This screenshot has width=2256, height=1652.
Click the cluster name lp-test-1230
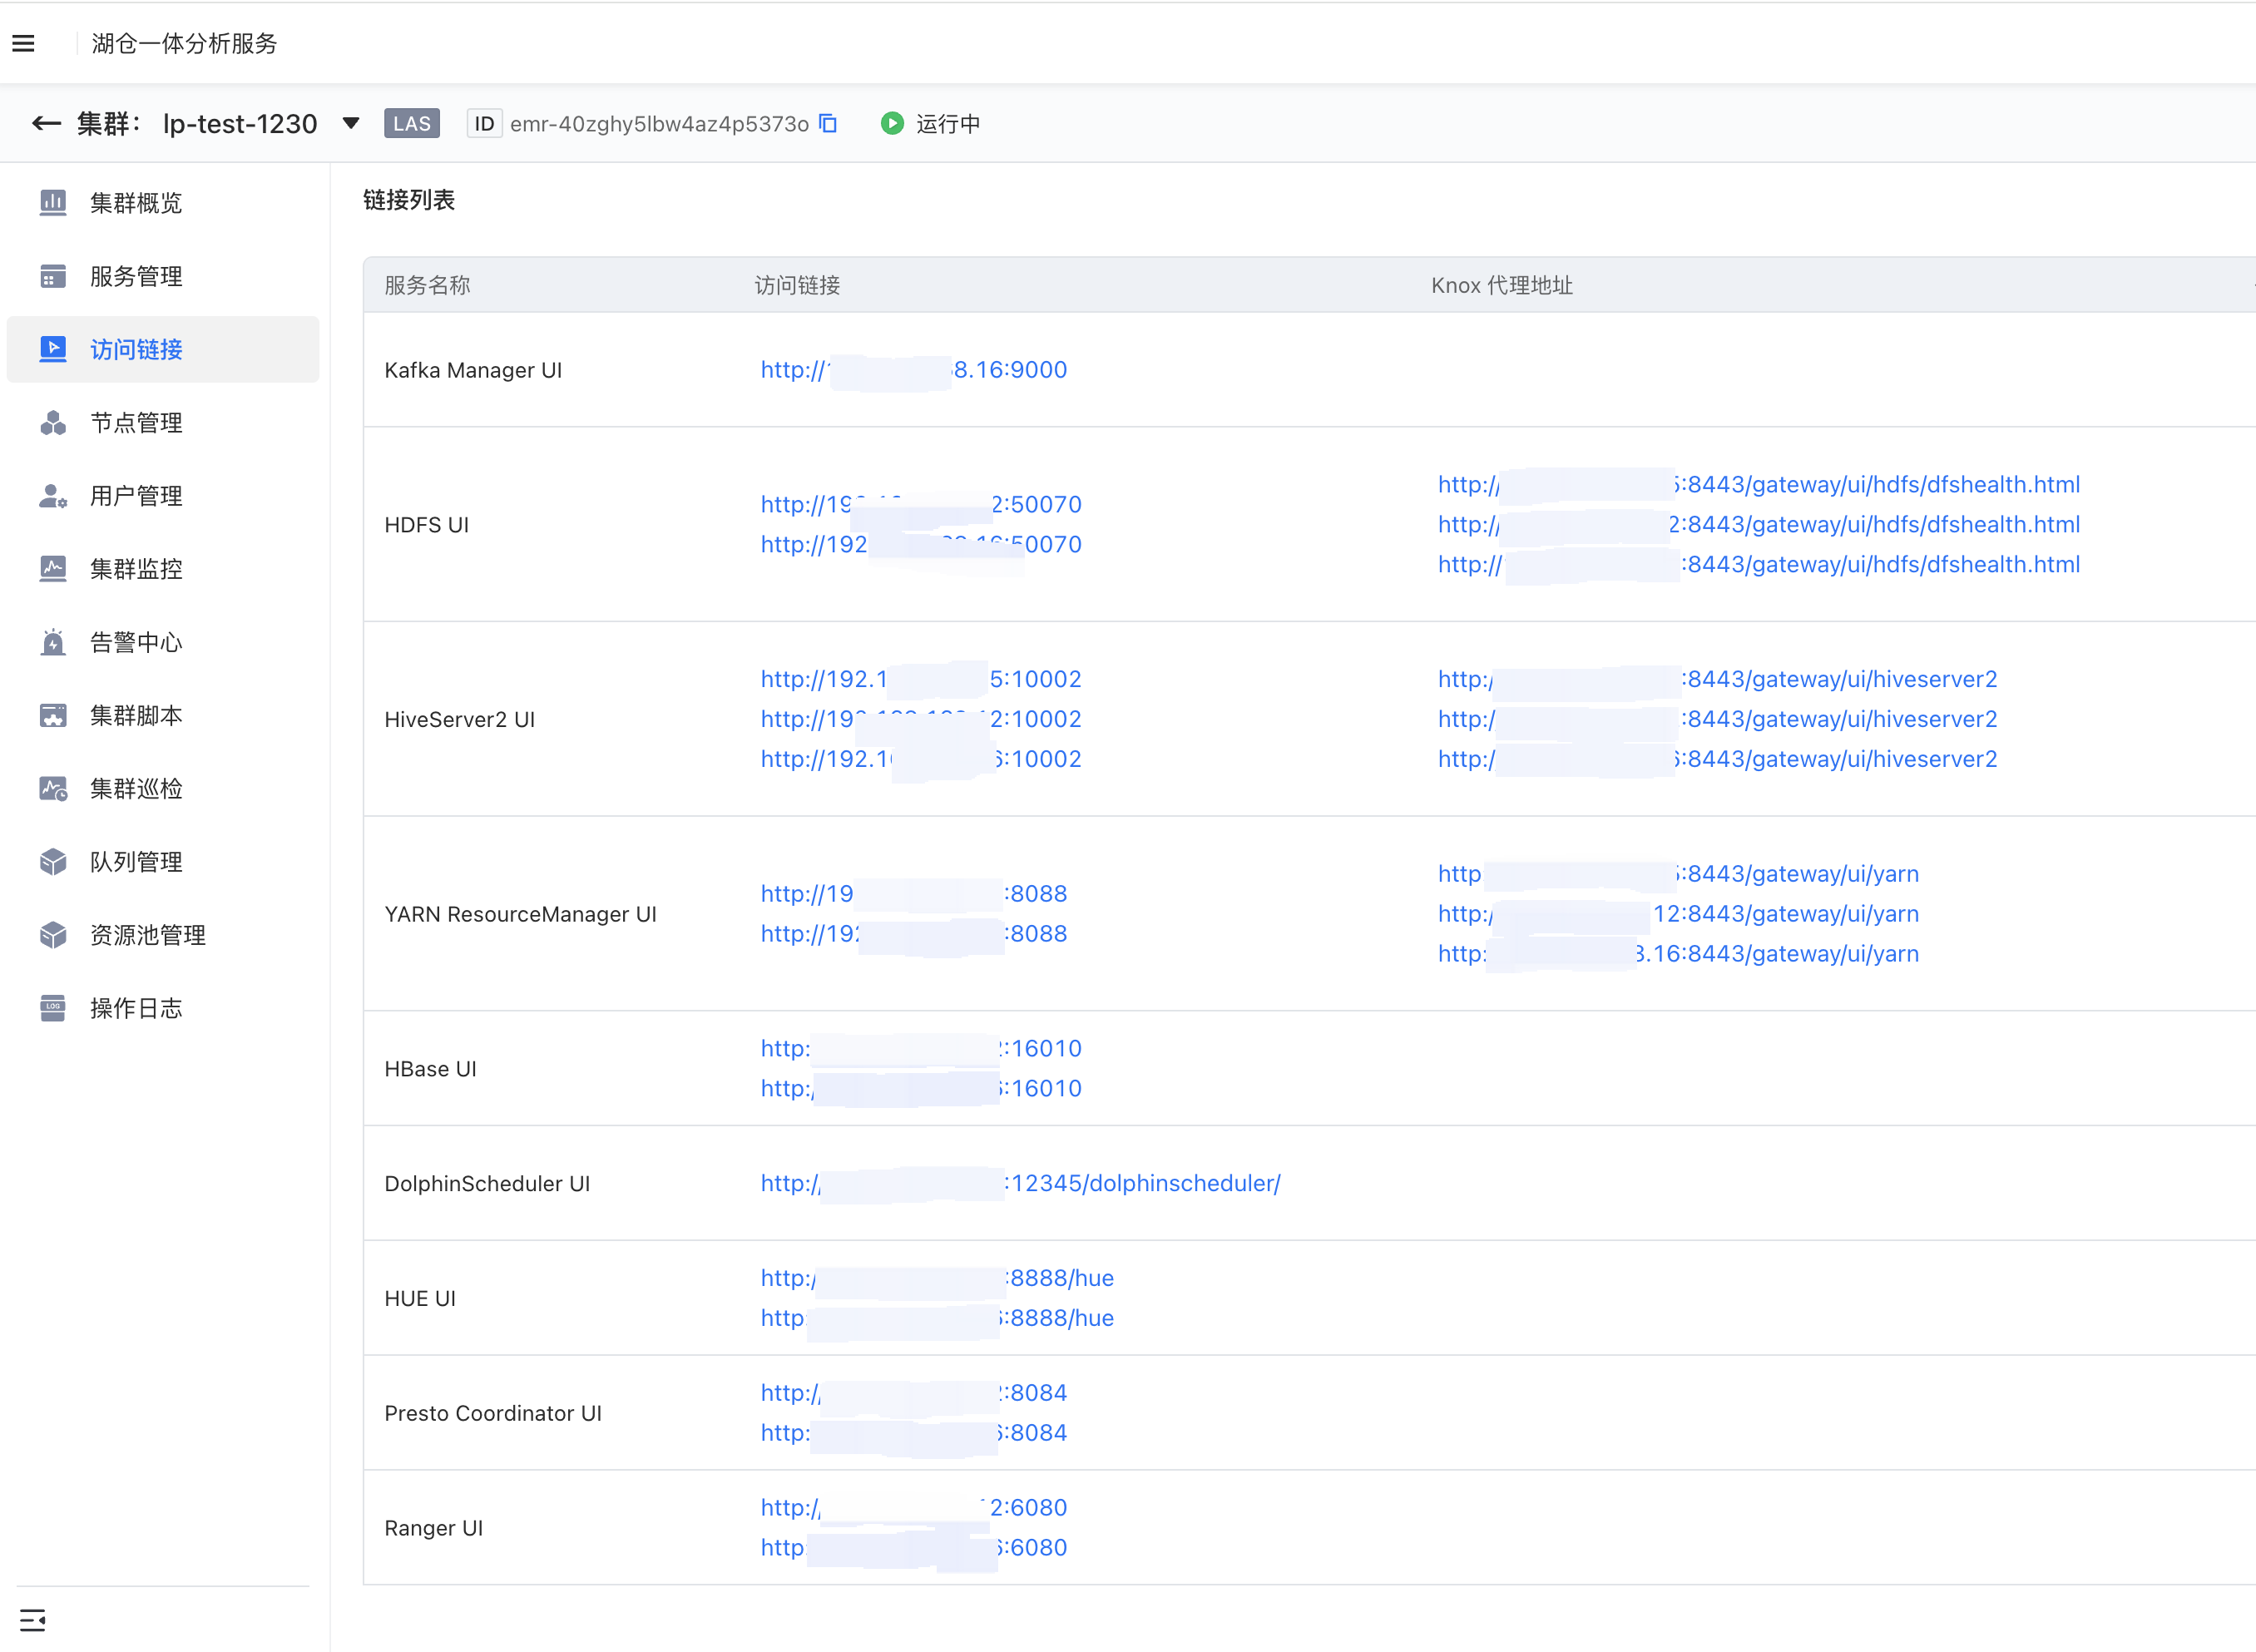pyautogui.click(x=240, y=123)
